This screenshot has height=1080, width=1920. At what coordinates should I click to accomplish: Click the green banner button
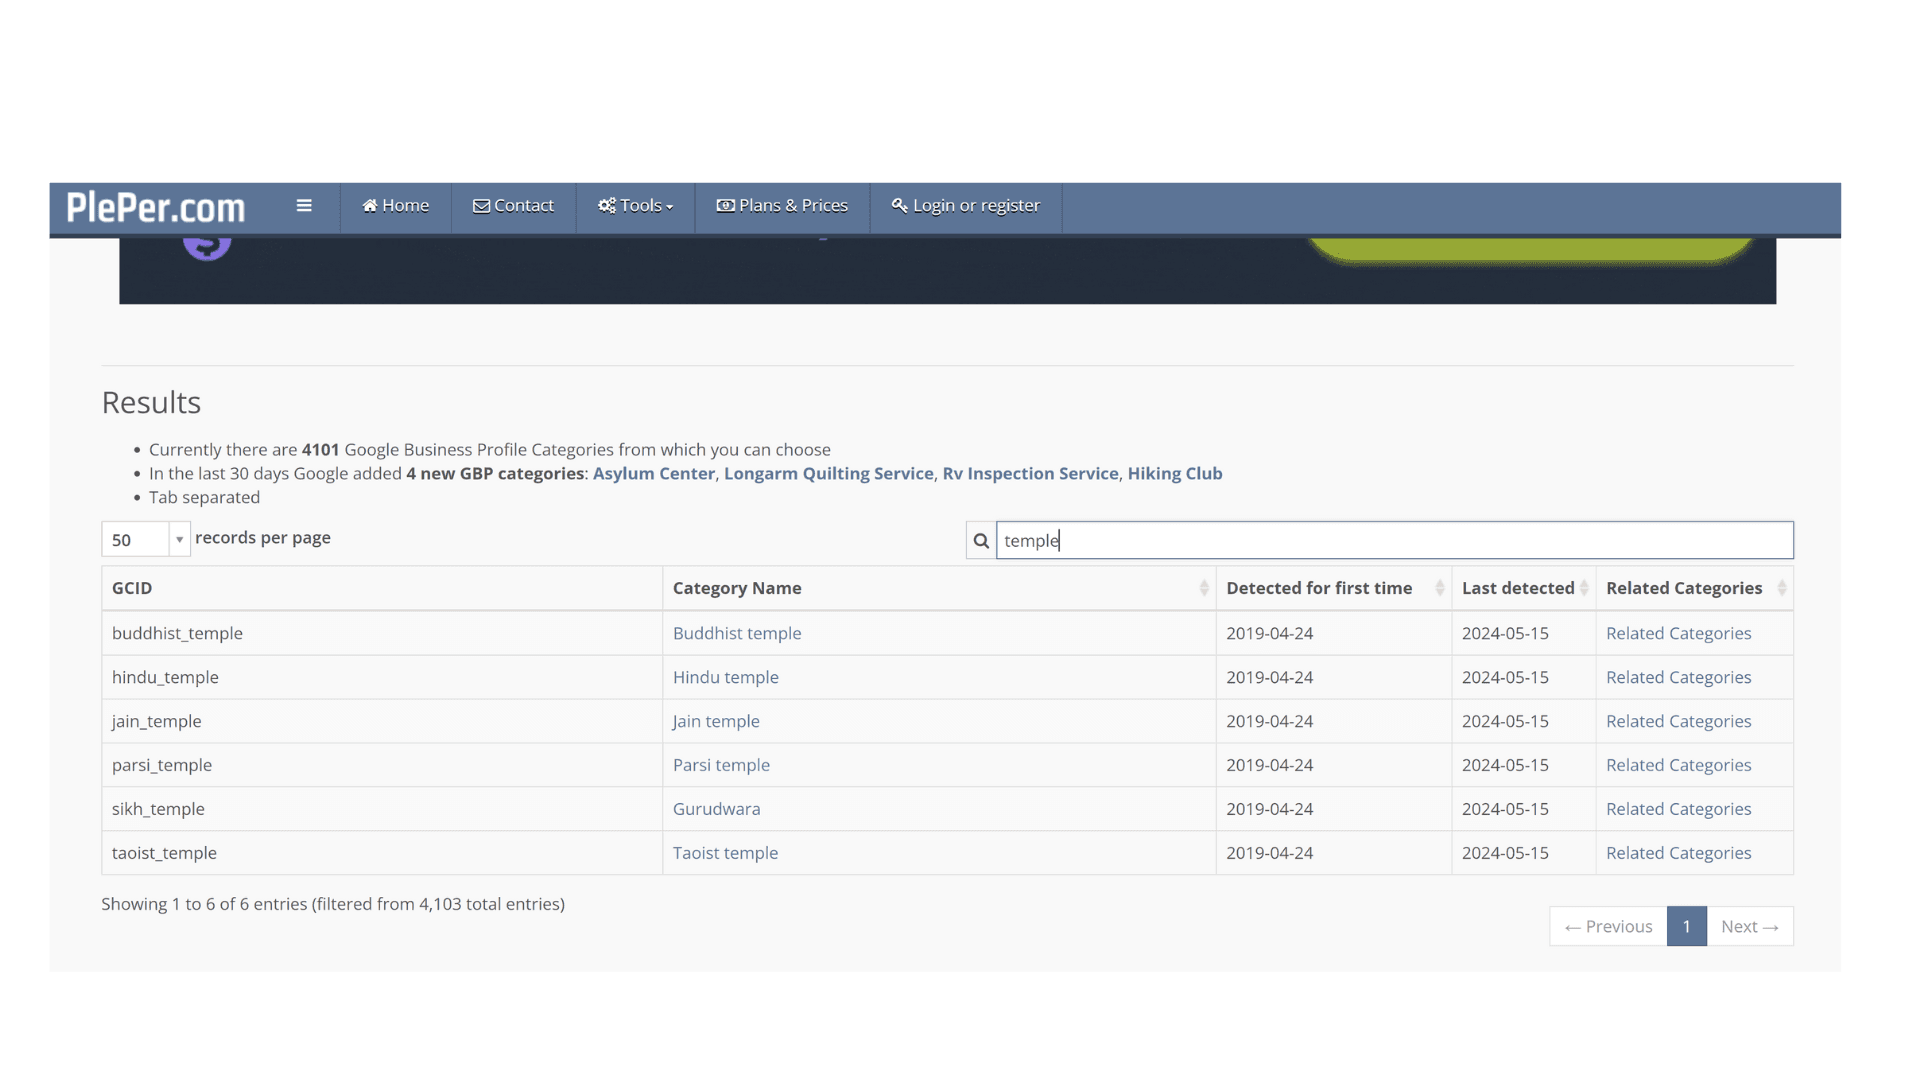pyautogui.click(x=1530, y=250)
